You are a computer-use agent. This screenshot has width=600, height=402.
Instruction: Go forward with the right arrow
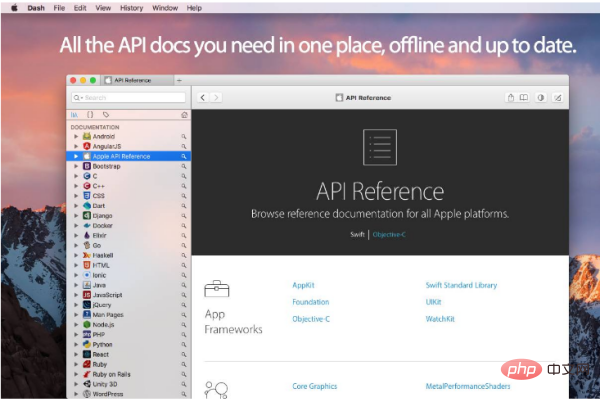(x=216, y=98)
